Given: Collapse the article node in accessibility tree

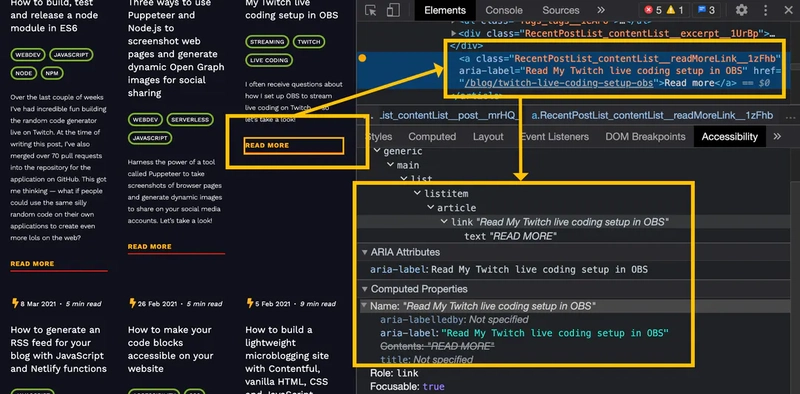Looking at the screenshot, I should tap(431, 208).
